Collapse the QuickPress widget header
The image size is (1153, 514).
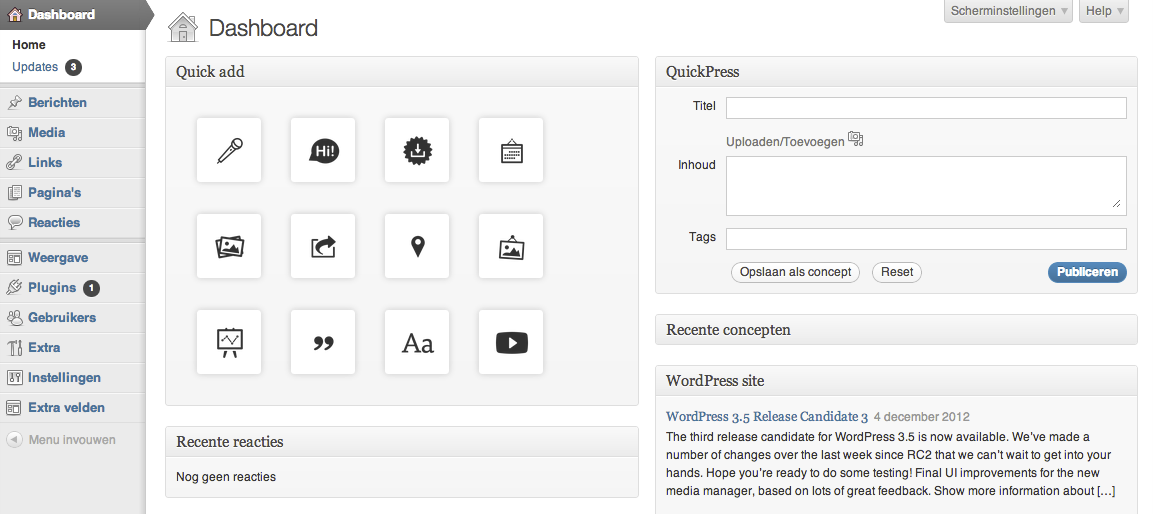point(896,72)
